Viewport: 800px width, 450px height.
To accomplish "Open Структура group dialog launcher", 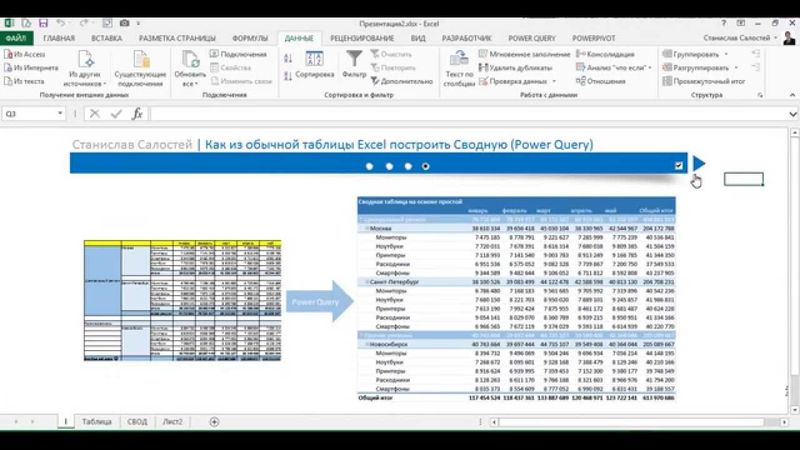I will point(760,95).
